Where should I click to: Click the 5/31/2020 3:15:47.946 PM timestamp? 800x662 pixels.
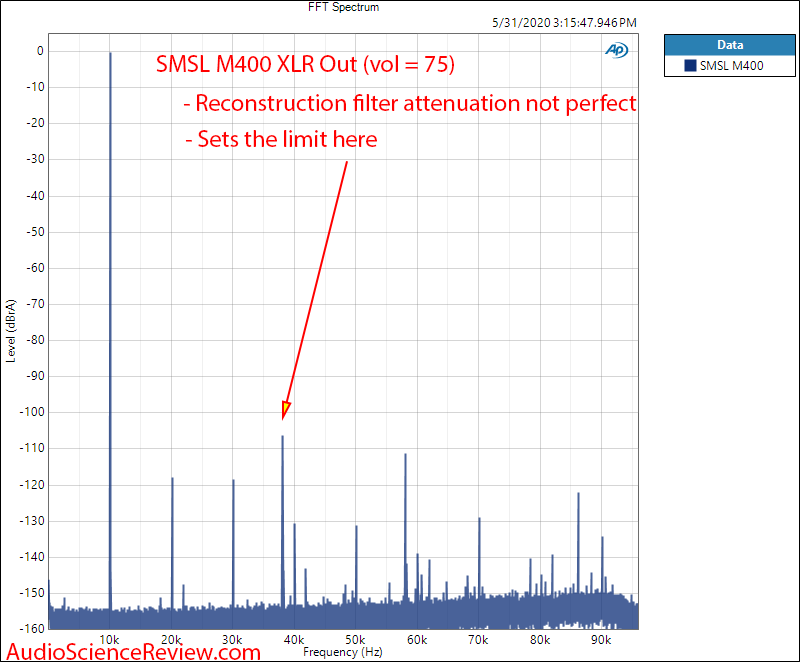pos(564,23)
